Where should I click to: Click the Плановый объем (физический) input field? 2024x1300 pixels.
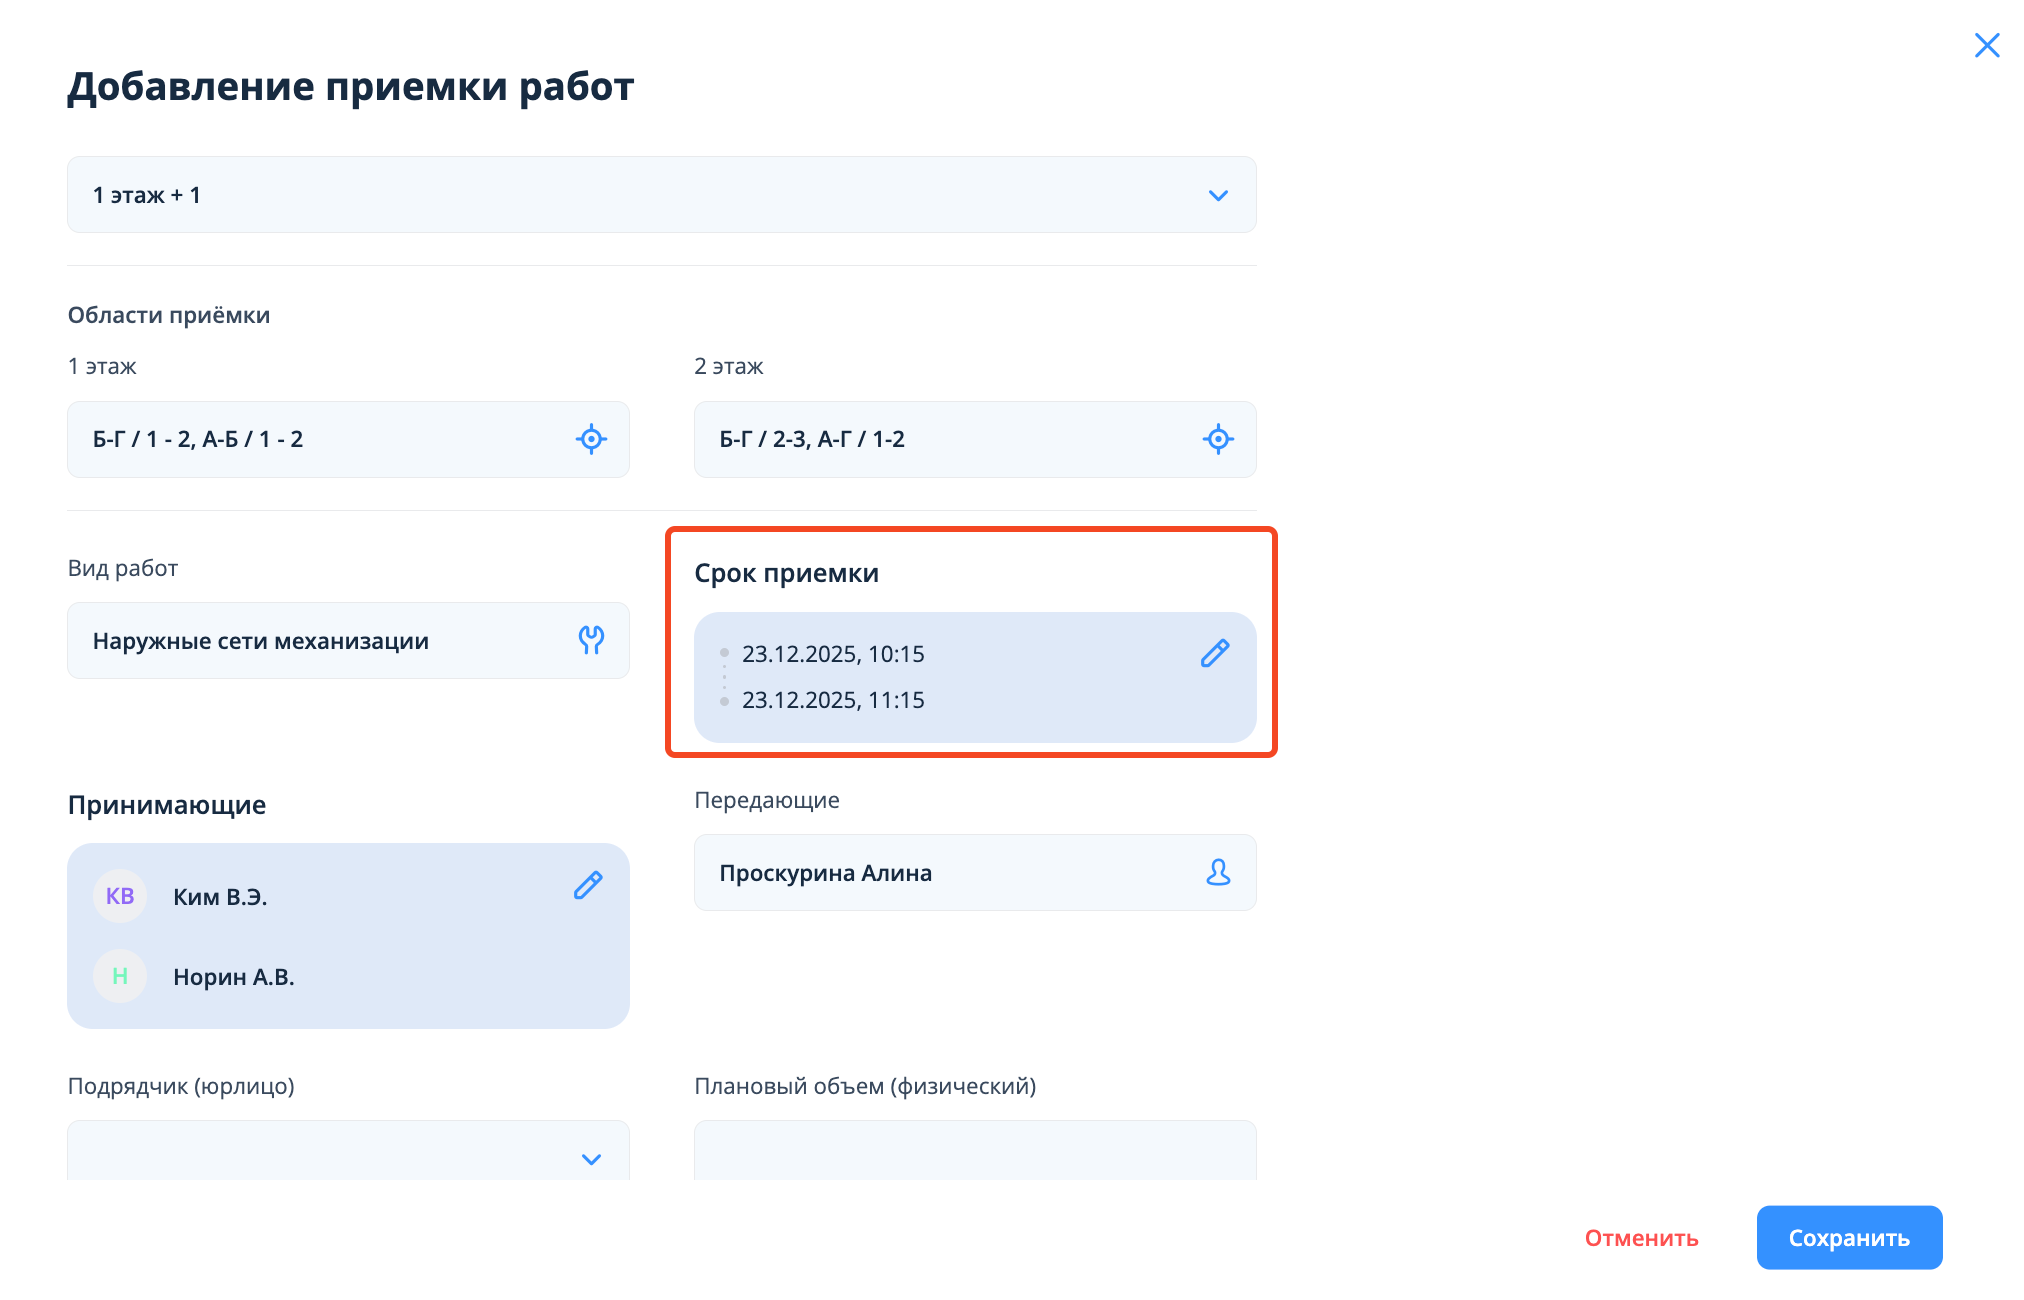click(x=974, y=1152)
